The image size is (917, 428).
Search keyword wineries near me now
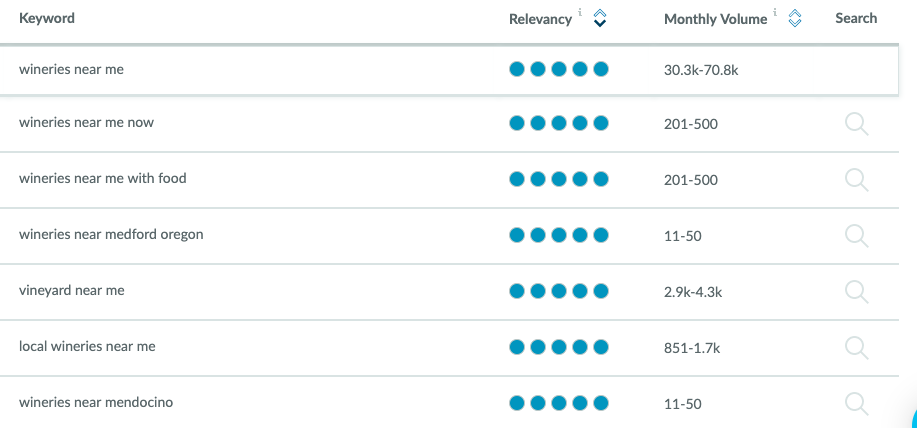tap(857, 125)
